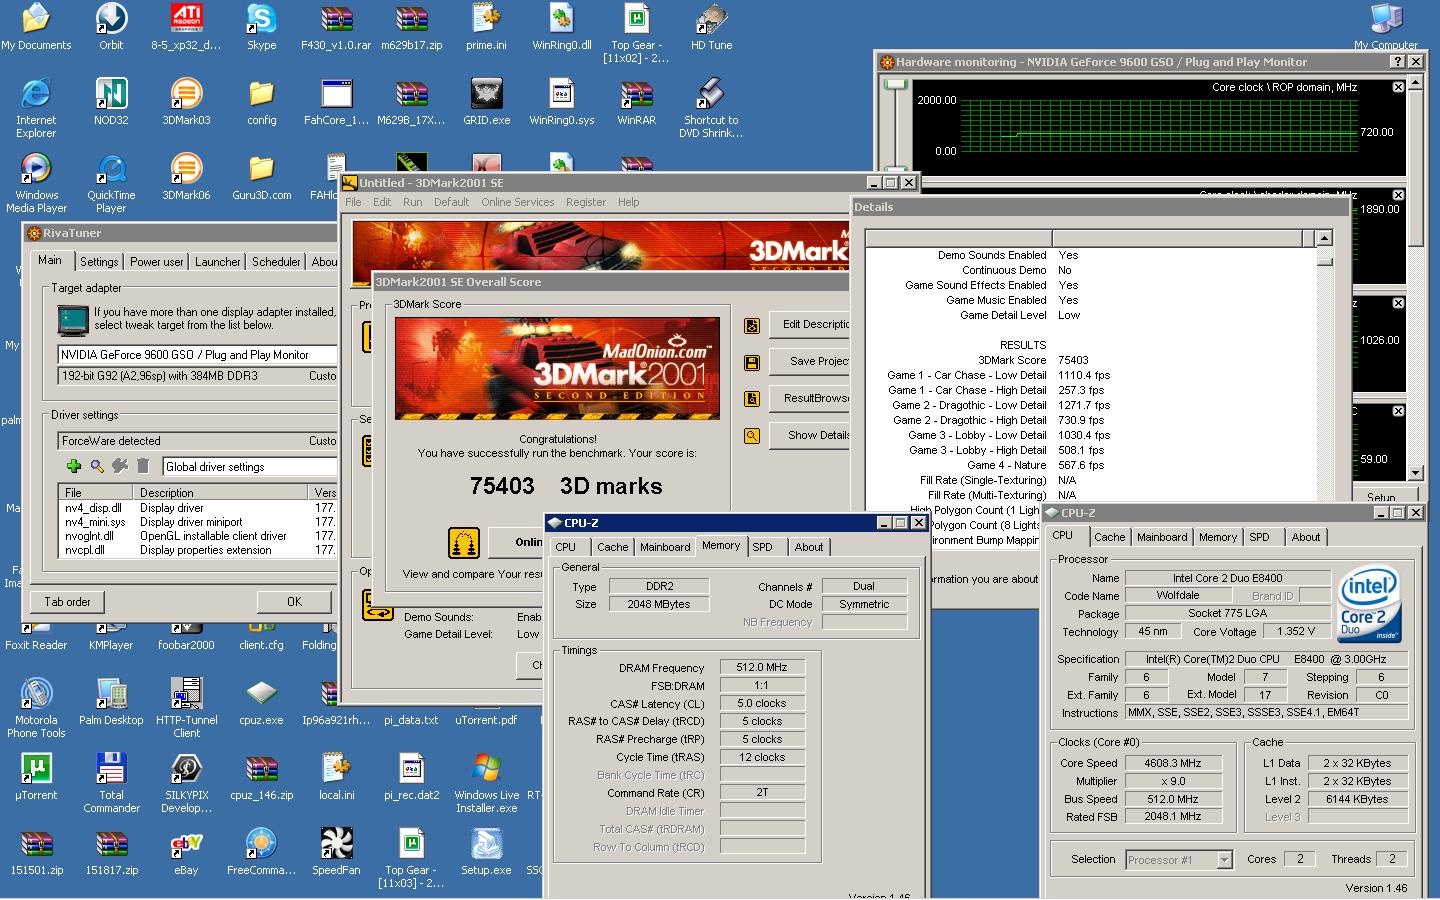Open the WinRAR desktop shortcut
Screen dimensions: 1440x900
(x=636, y=95)
